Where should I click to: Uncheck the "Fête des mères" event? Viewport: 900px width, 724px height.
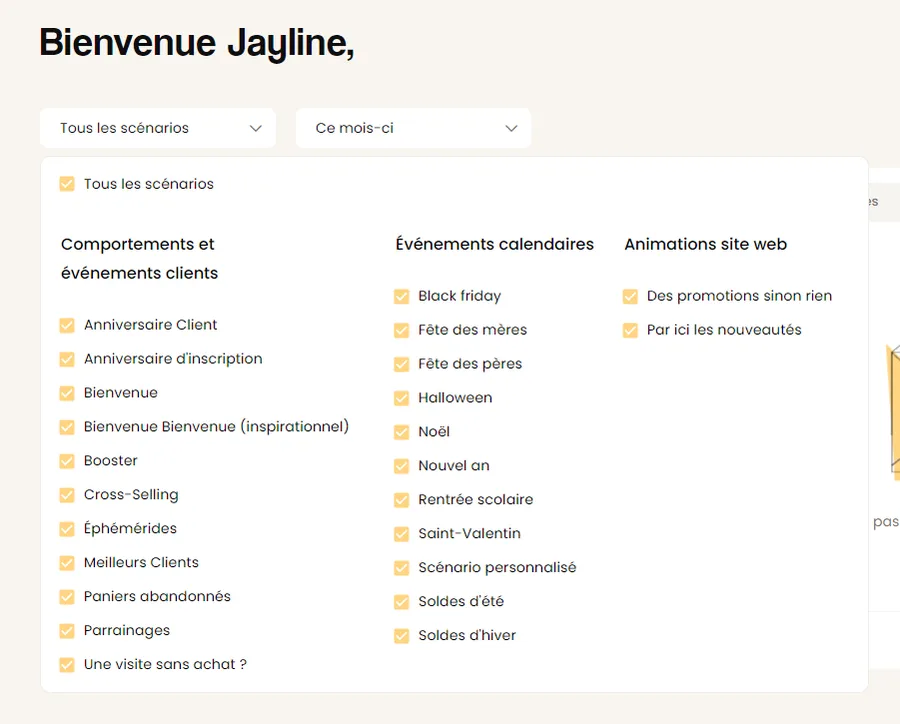[400, 330]
